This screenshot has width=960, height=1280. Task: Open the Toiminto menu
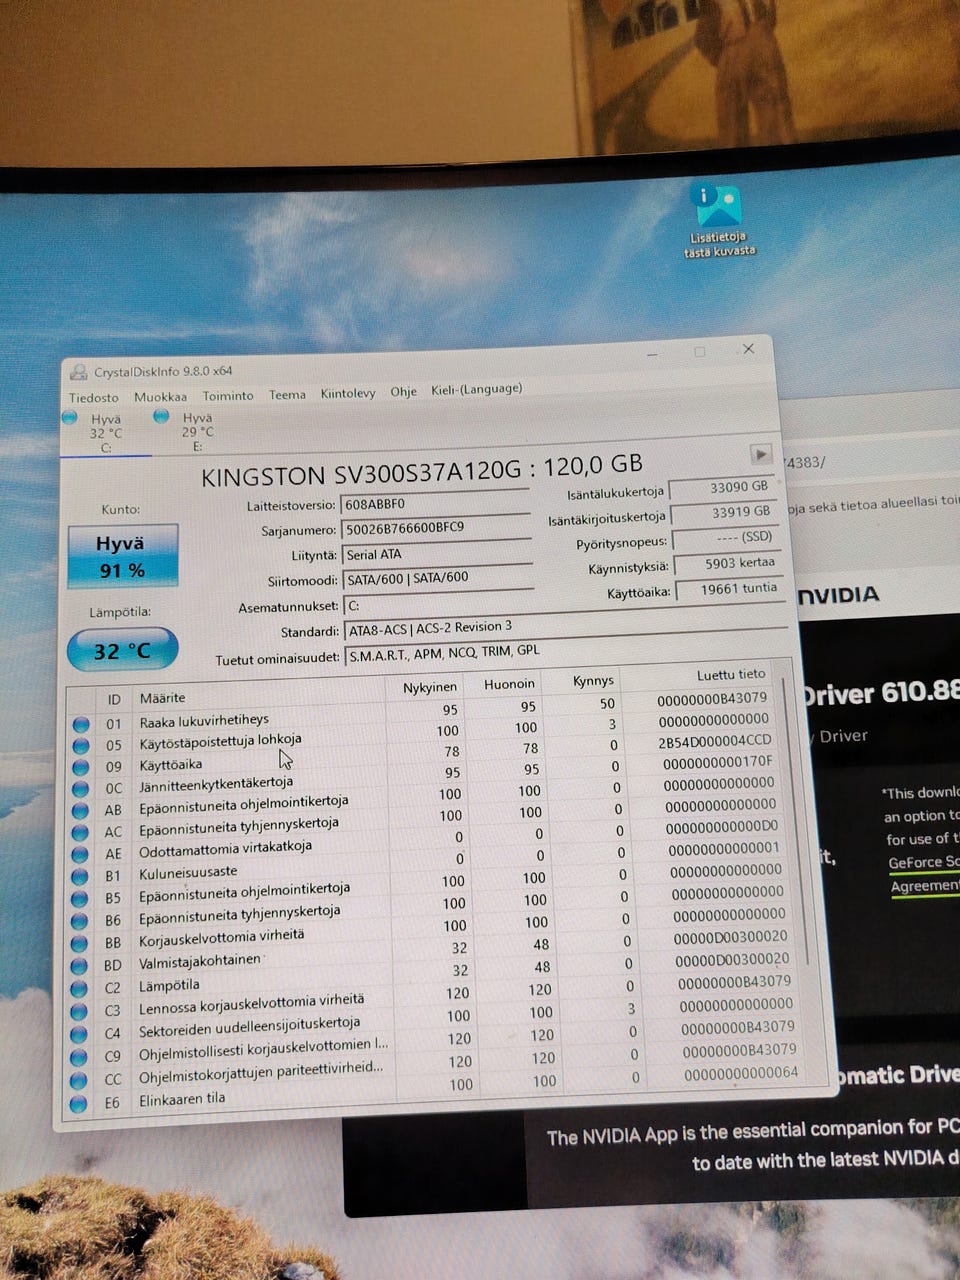(228, 396)
